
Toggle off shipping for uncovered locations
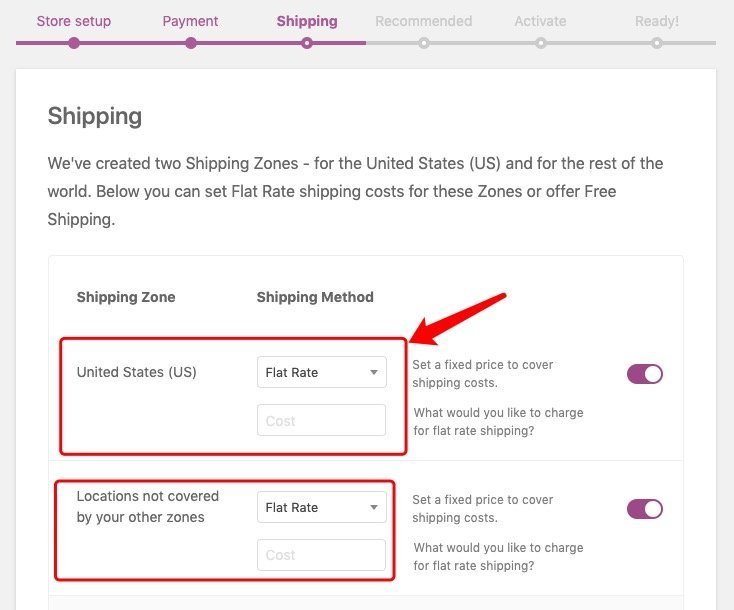click(645, 509)
